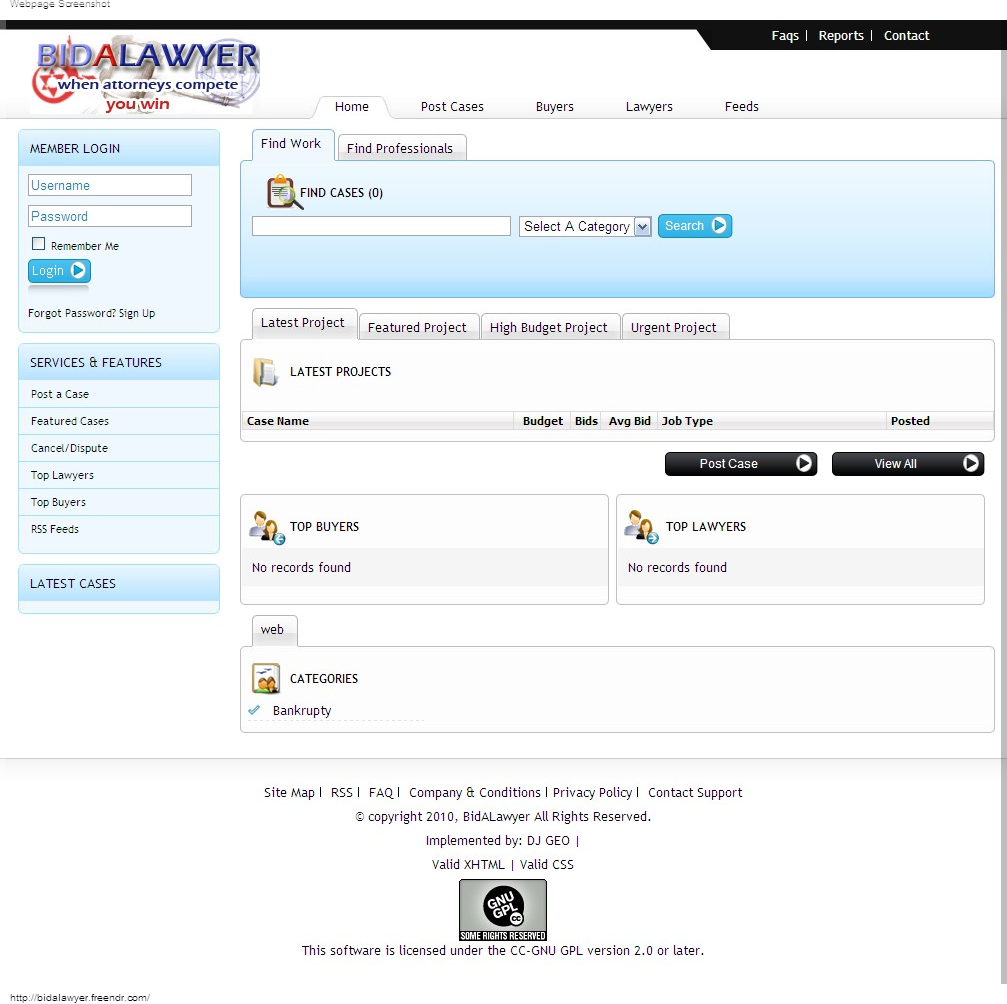
Task: Click the blue Search button
Action: (694, 226)
